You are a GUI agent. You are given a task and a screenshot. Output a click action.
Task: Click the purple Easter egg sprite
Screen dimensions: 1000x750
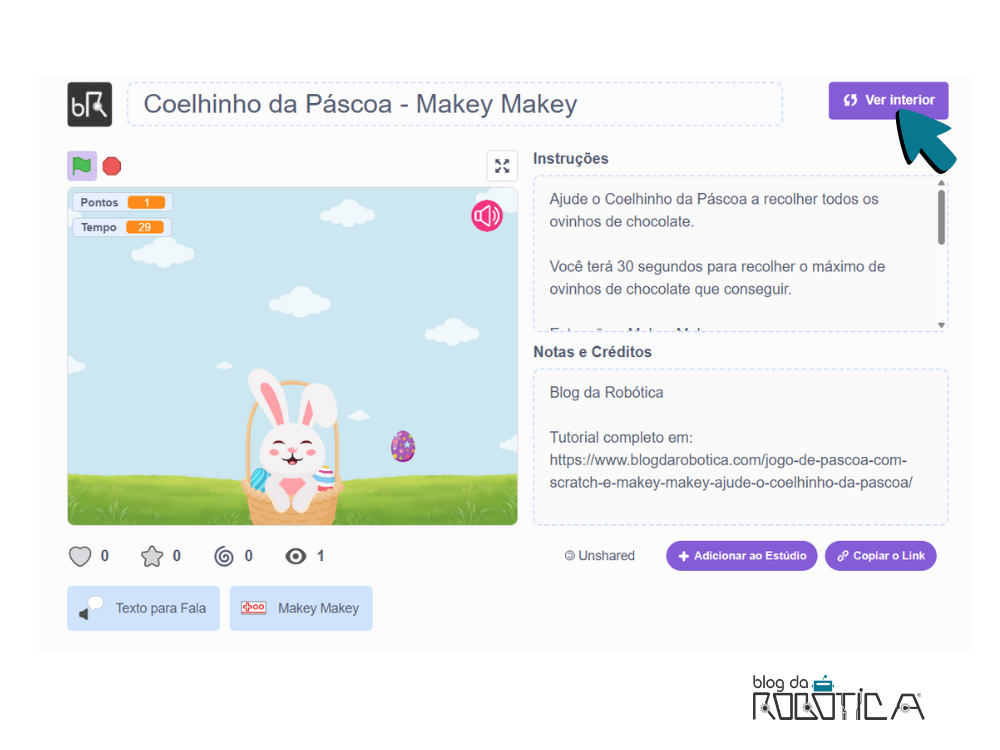pyautogui.click(x=403, y=446)
